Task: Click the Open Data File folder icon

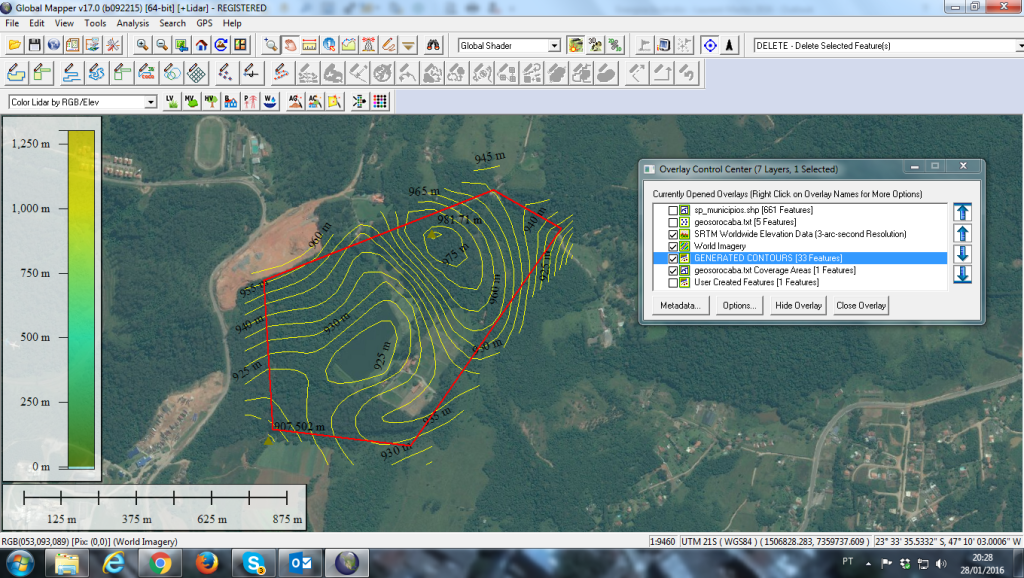Action: (14, 45)
